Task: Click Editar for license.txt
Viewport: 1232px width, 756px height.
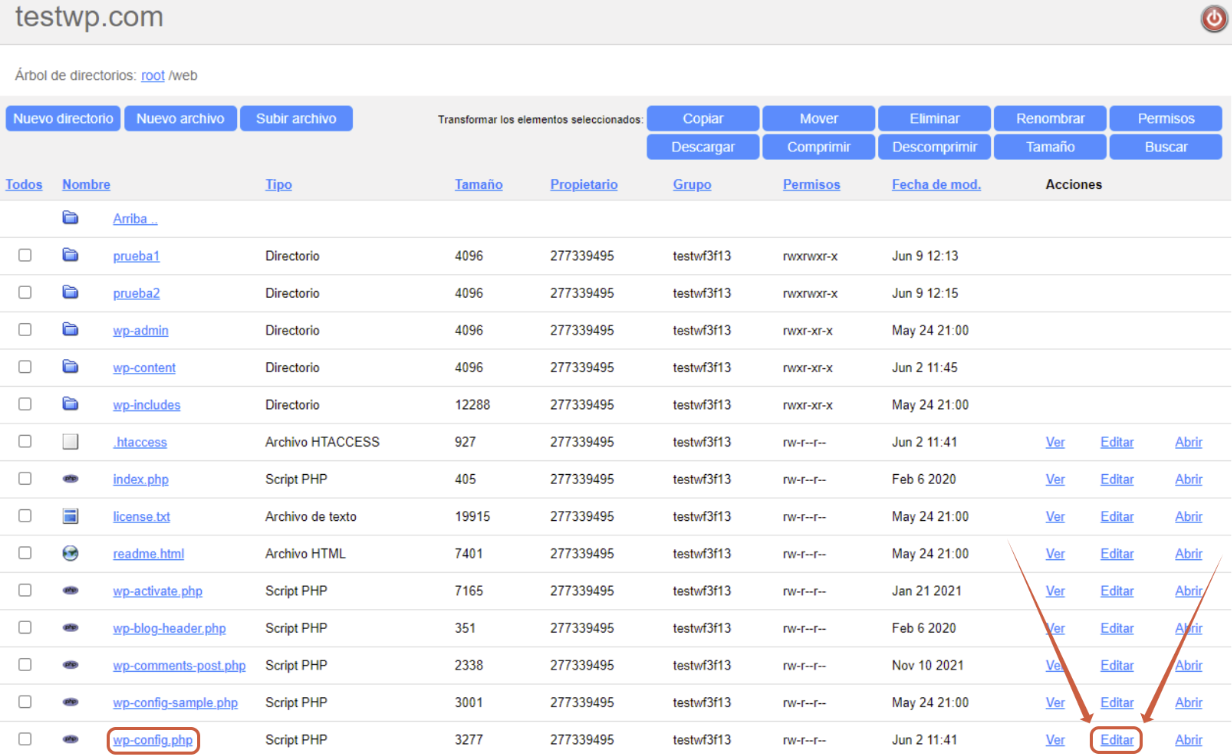Action: (1117, 517)
